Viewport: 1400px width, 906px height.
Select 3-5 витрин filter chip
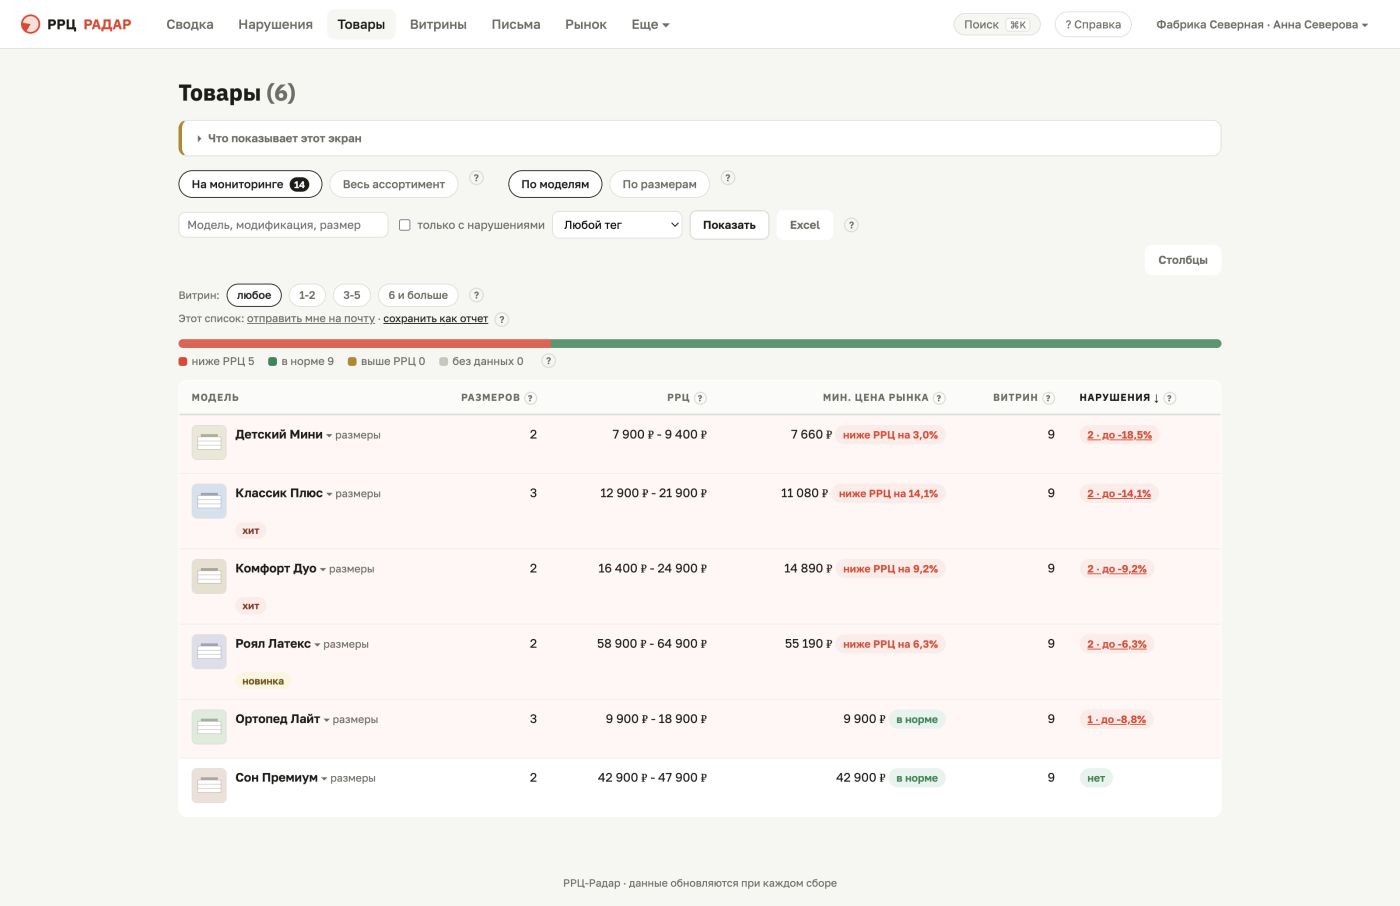(x=352, y=295)
